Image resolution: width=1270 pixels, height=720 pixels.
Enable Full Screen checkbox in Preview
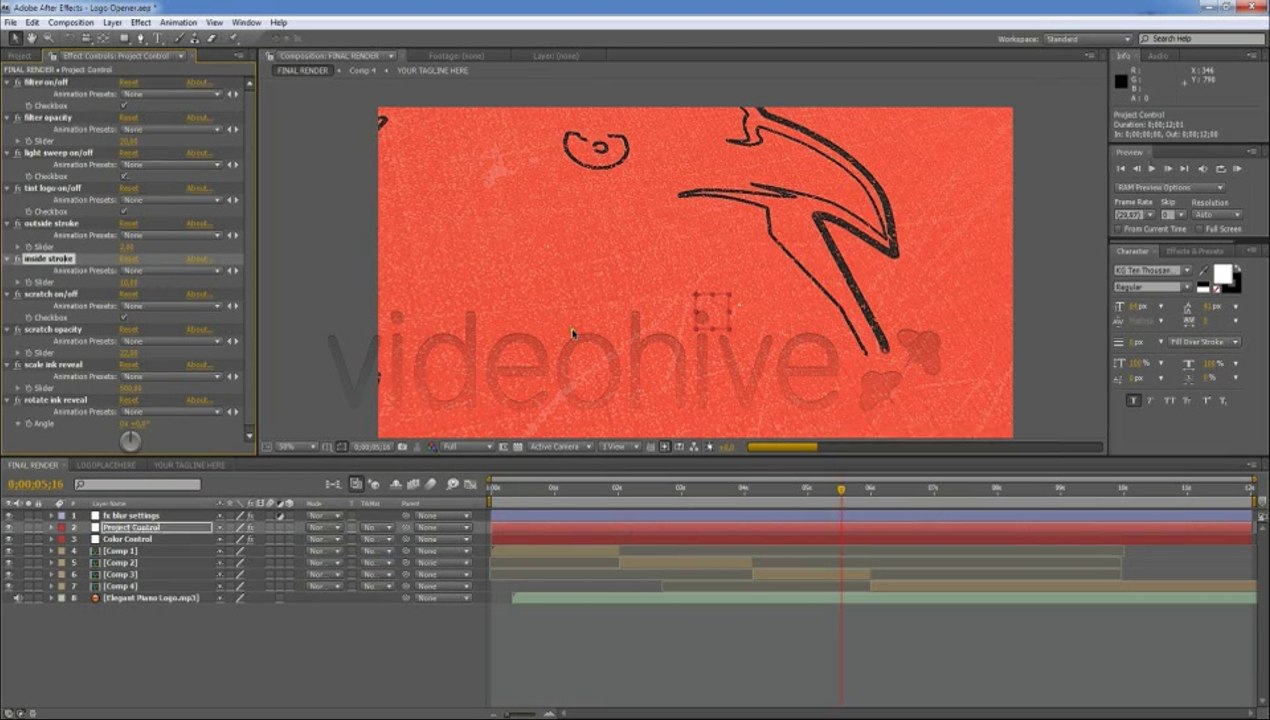click(x=1199, y=229)
